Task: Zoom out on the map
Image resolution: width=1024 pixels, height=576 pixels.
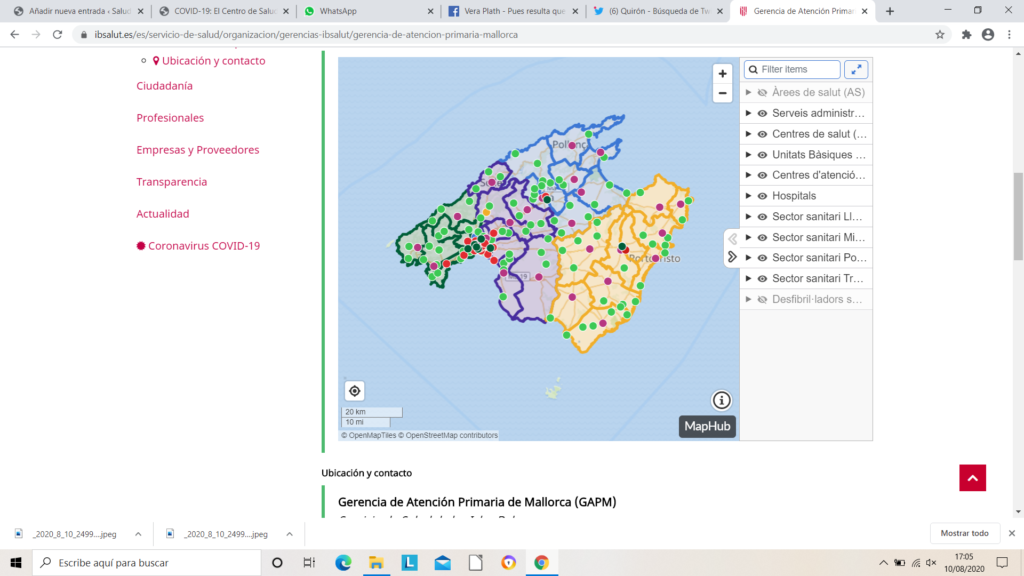Action: [722, 93]
